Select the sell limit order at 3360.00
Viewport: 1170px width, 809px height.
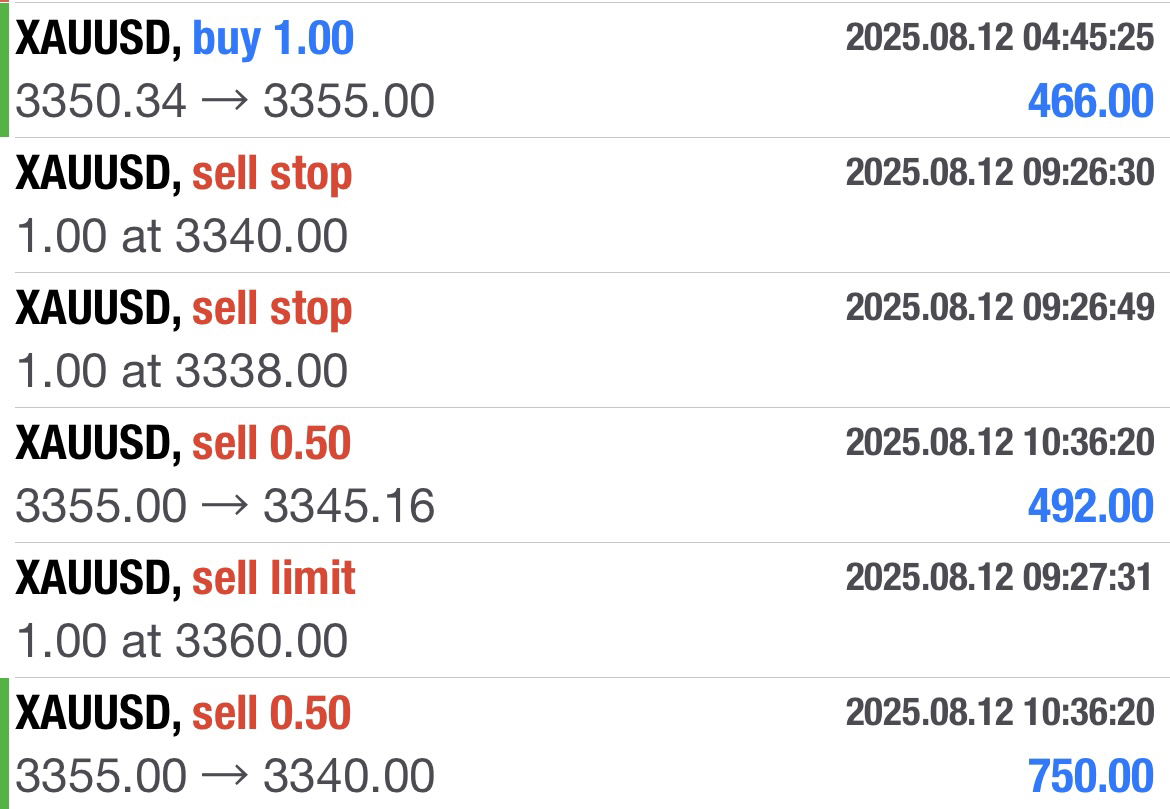[x=585, y=610]
